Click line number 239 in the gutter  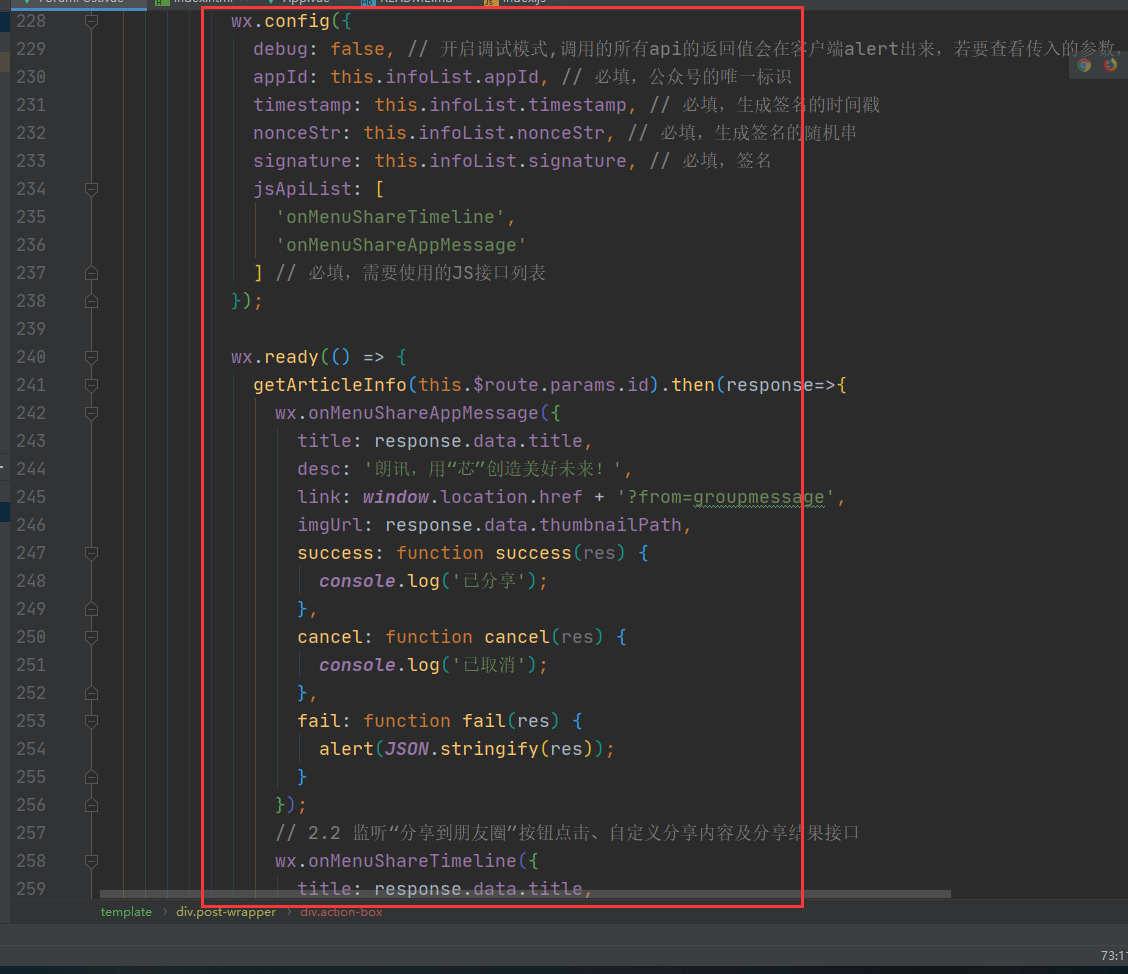31,329
